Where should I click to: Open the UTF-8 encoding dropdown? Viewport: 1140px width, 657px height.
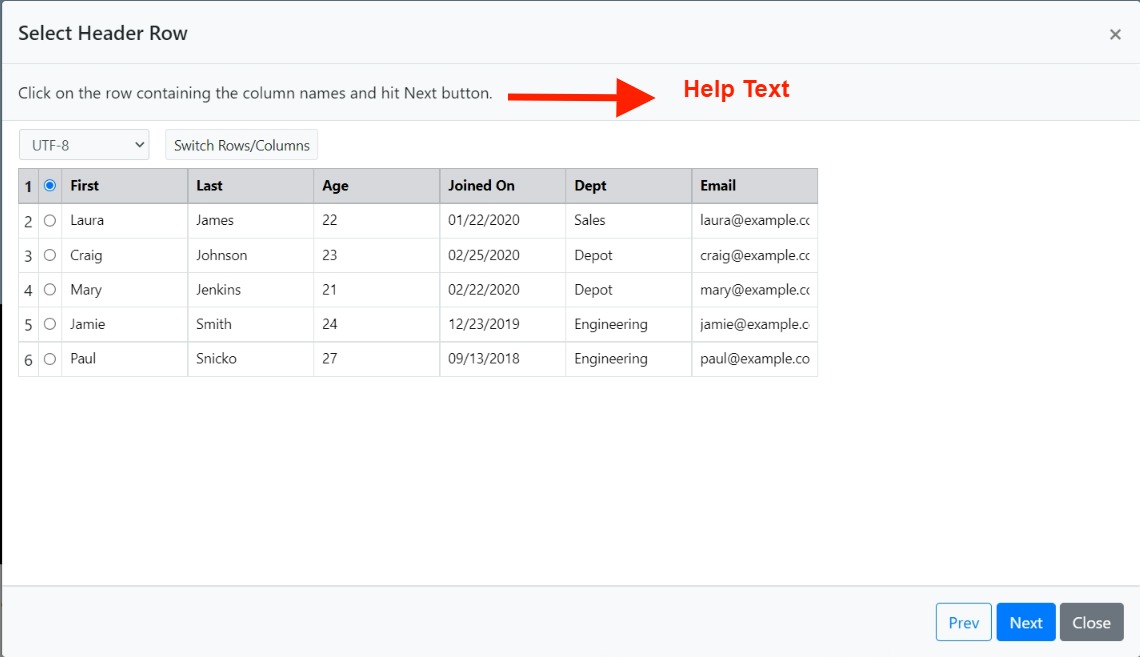(84, 145)
